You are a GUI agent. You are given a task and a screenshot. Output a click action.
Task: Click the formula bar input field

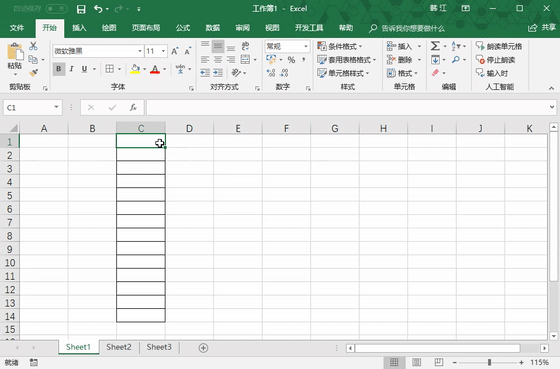pyautogui.click(x=348, y=107)
